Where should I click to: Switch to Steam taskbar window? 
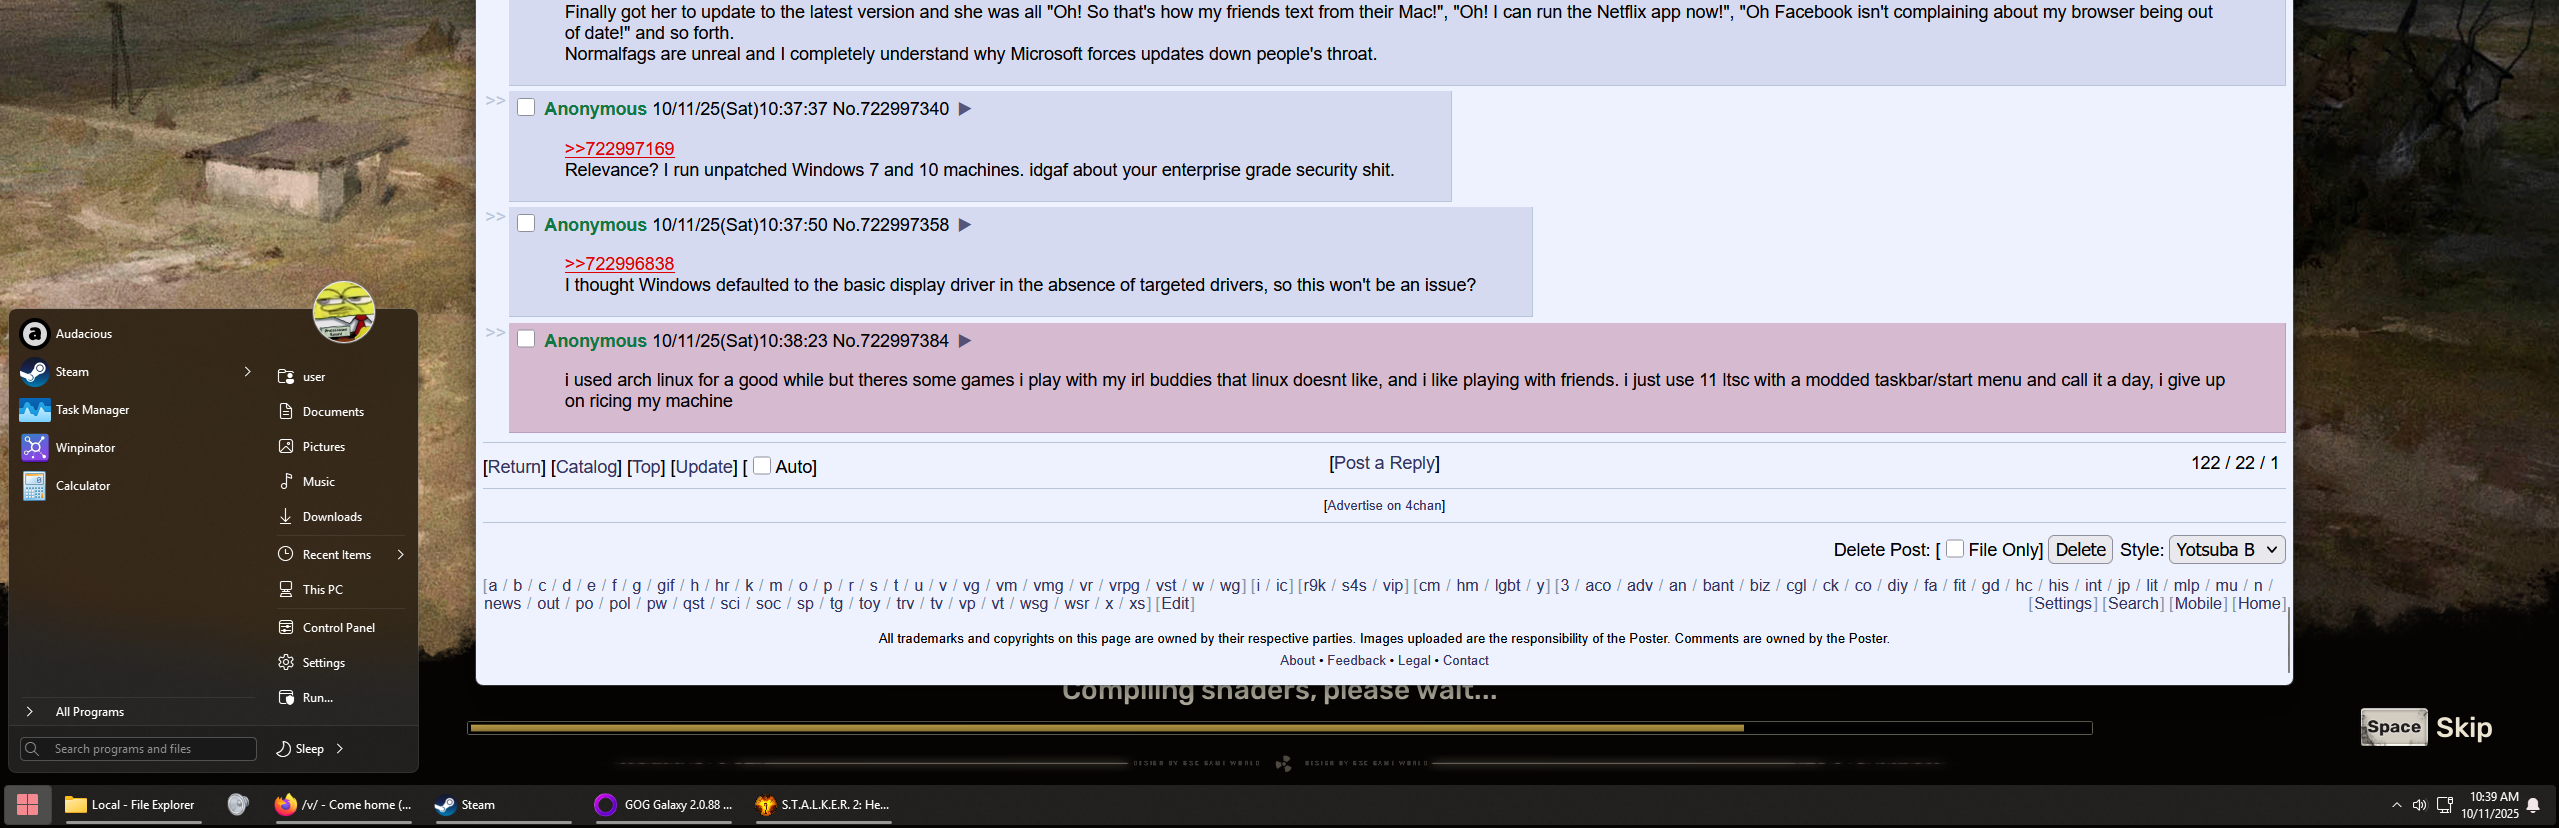pos(502,805)
